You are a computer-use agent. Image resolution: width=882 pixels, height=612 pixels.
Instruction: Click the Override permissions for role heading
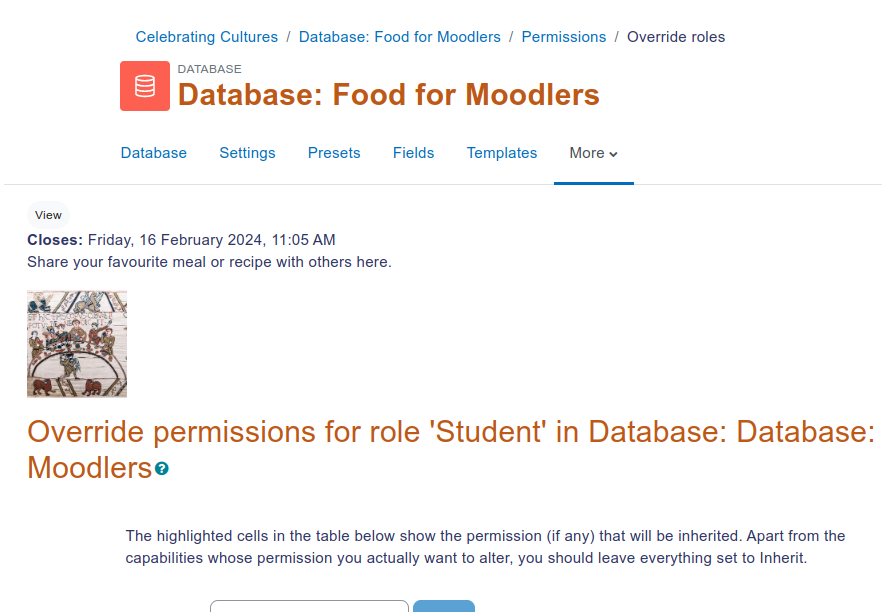click(x=451, y=450)
